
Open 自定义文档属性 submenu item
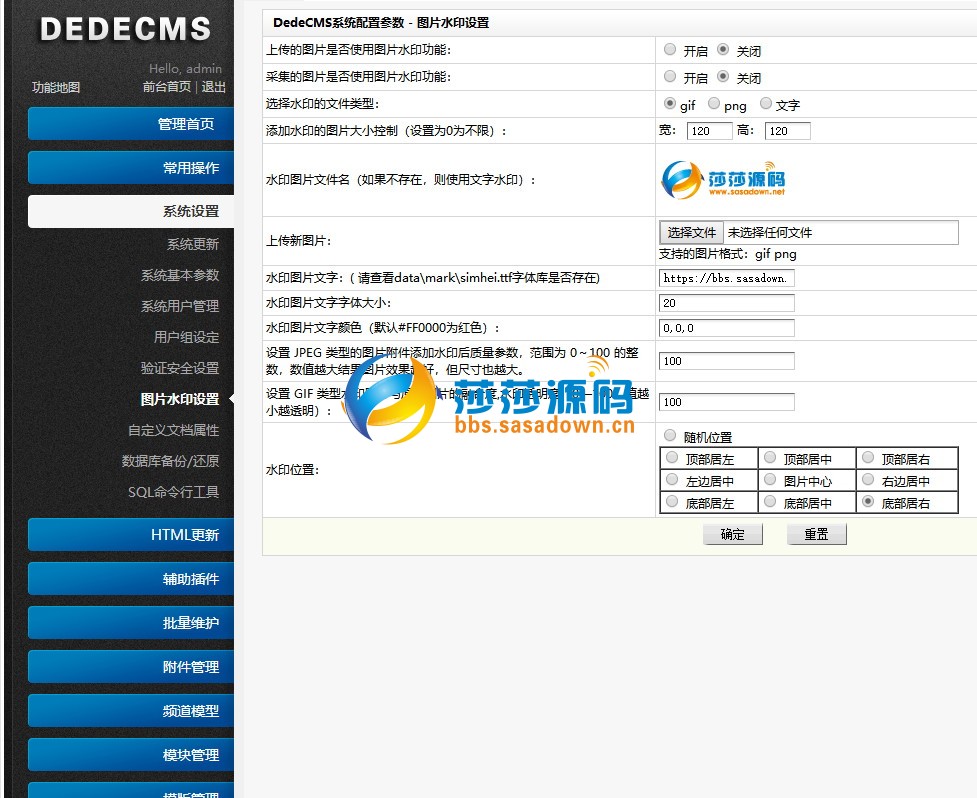tap(173, 430)
